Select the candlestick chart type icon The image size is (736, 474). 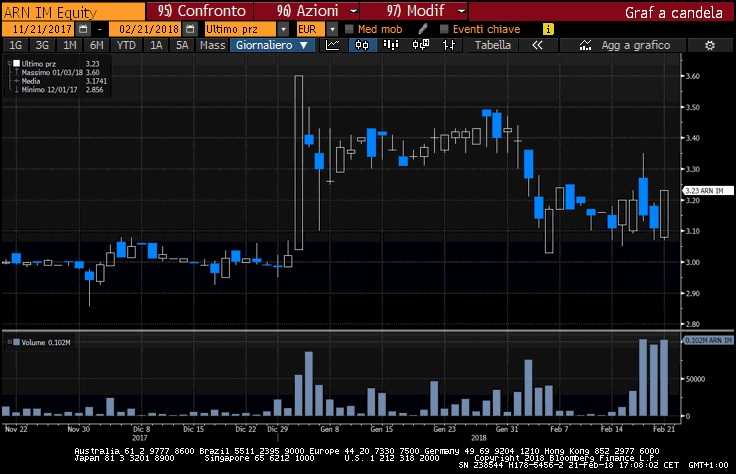coord(362,45)
